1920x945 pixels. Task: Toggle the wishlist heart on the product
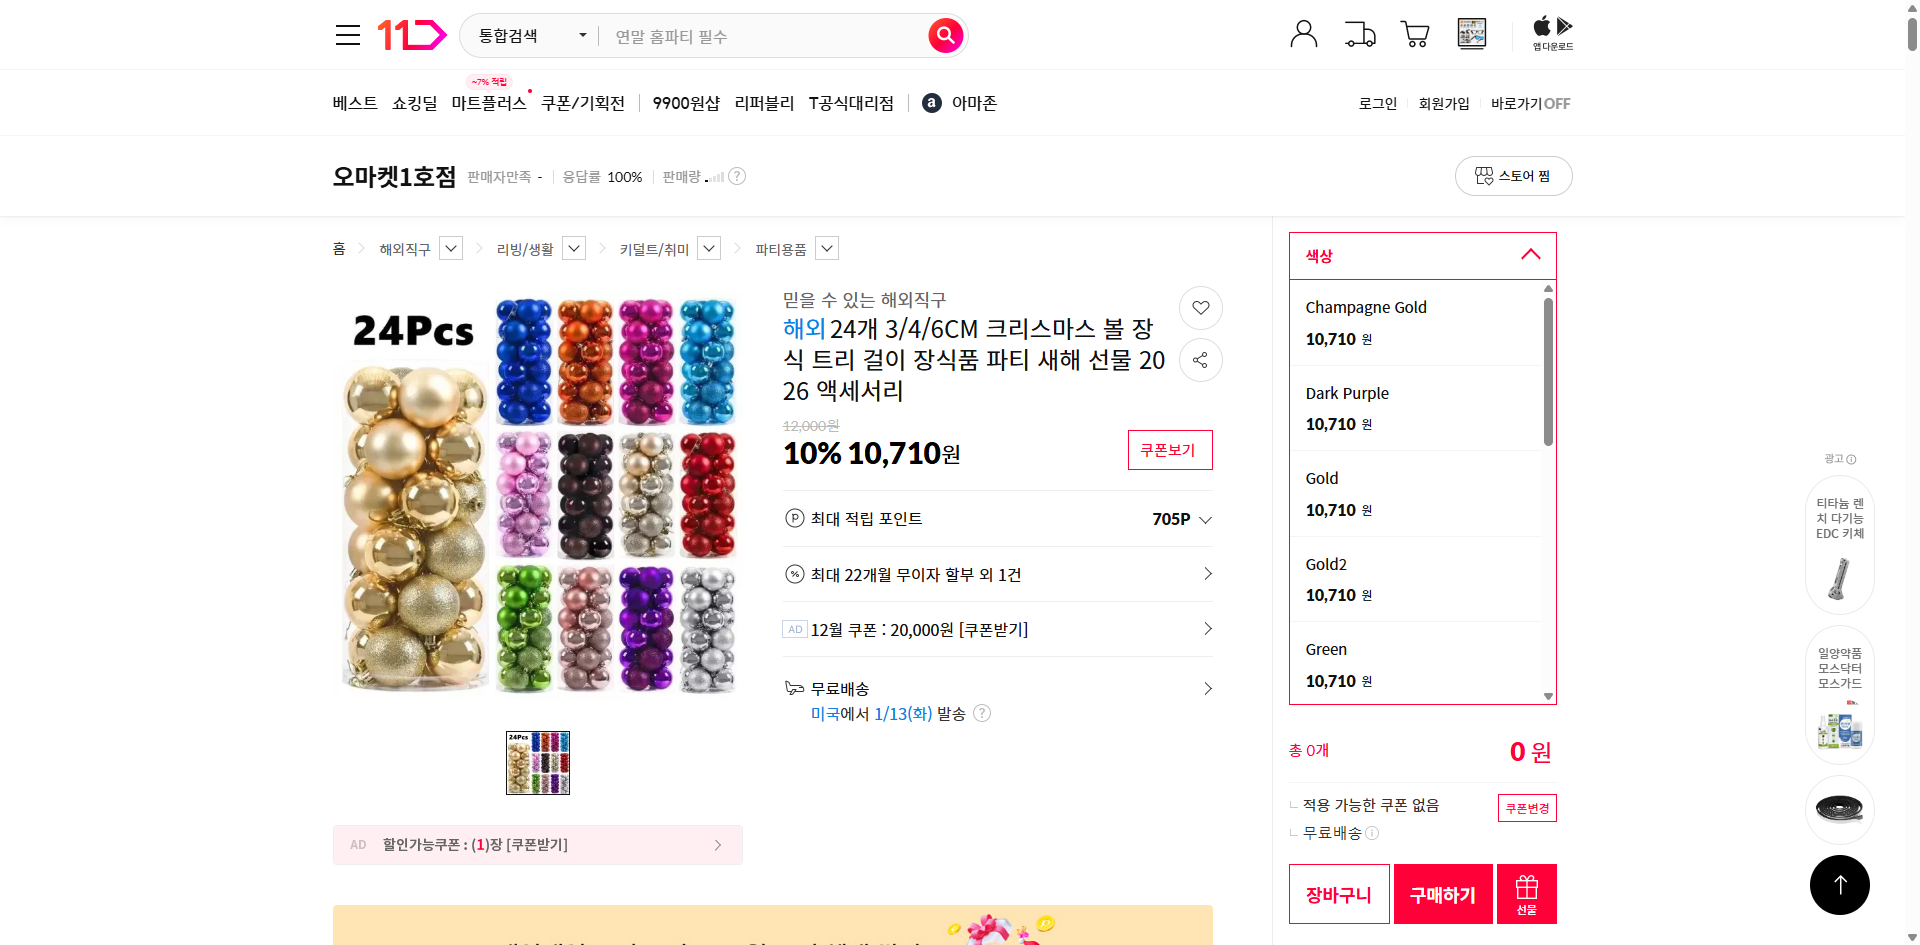1200,308
